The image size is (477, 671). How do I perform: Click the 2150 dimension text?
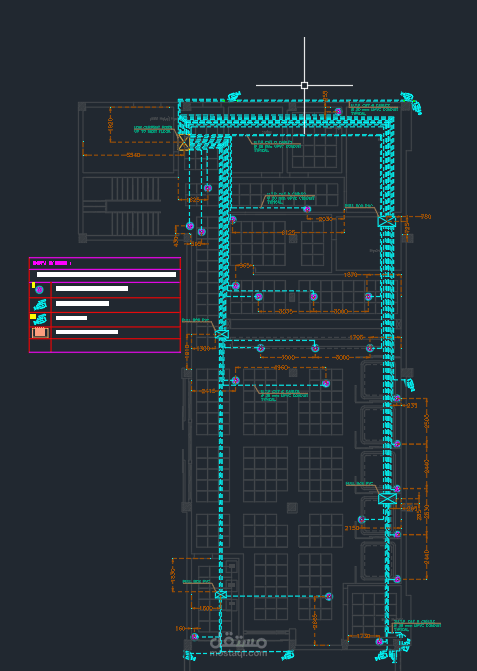[x=352, y=528]
